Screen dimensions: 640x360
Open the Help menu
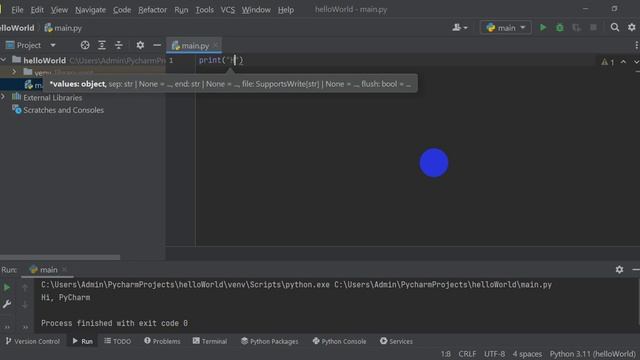286,9
